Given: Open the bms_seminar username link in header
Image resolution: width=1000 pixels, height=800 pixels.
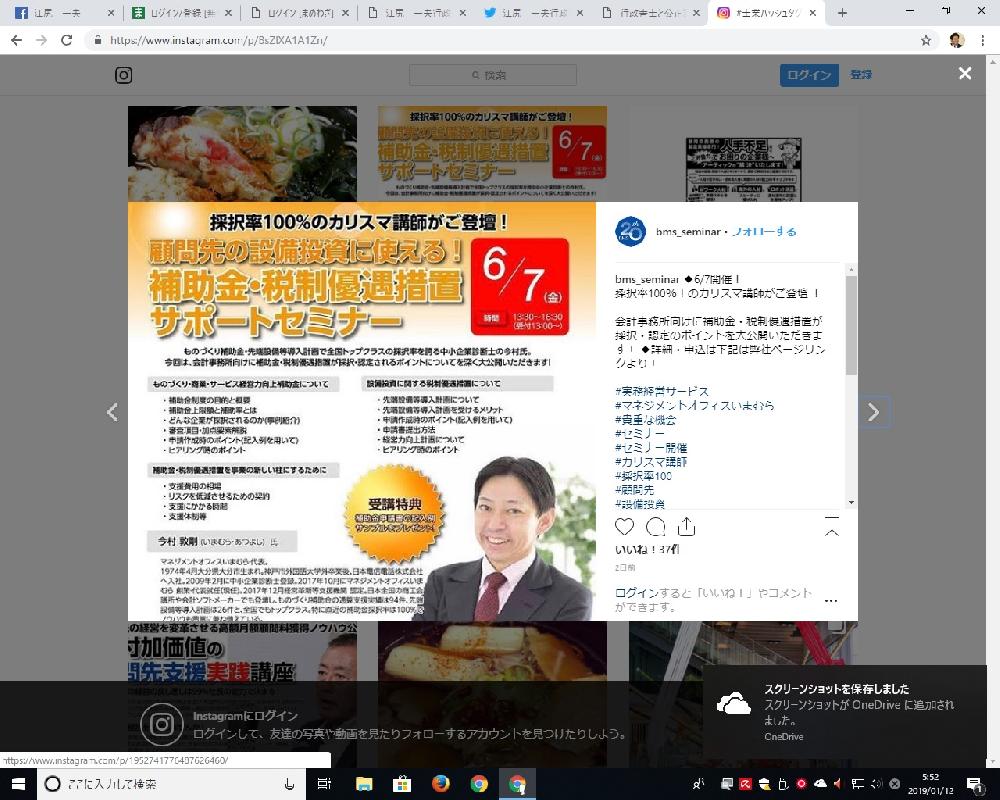Looking at the screenshot, I should coord(688,232).
